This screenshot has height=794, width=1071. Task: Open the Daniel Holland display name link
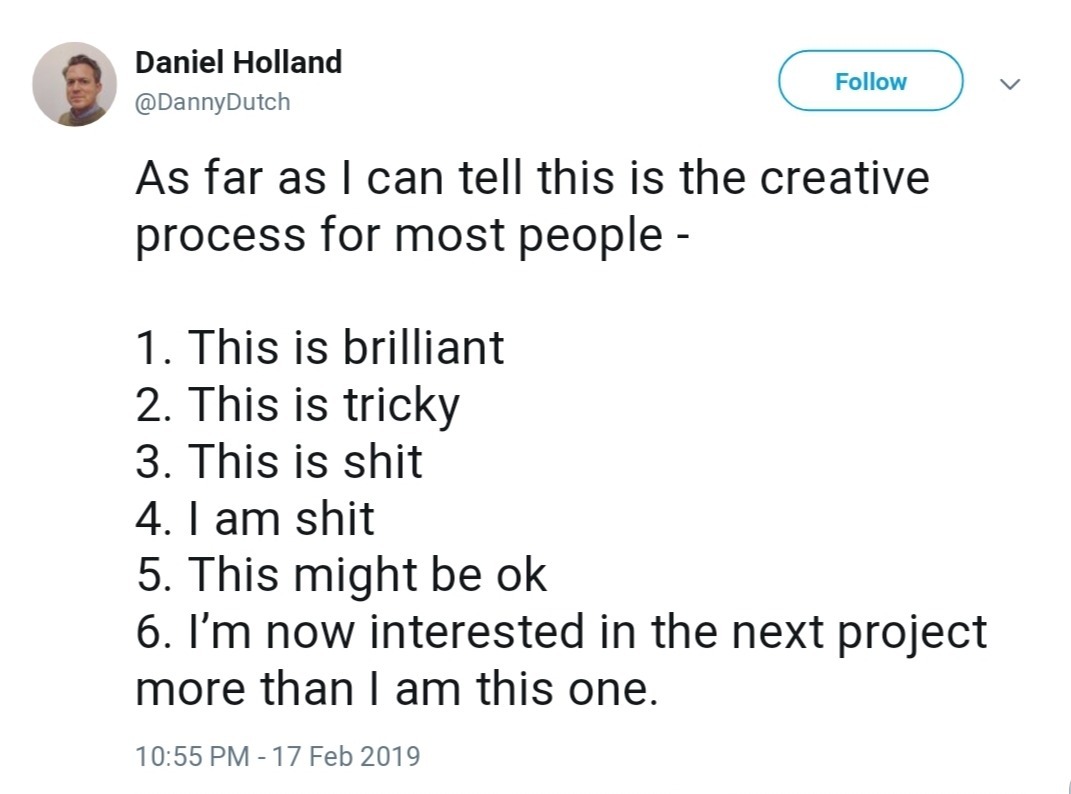click(238, 63)
